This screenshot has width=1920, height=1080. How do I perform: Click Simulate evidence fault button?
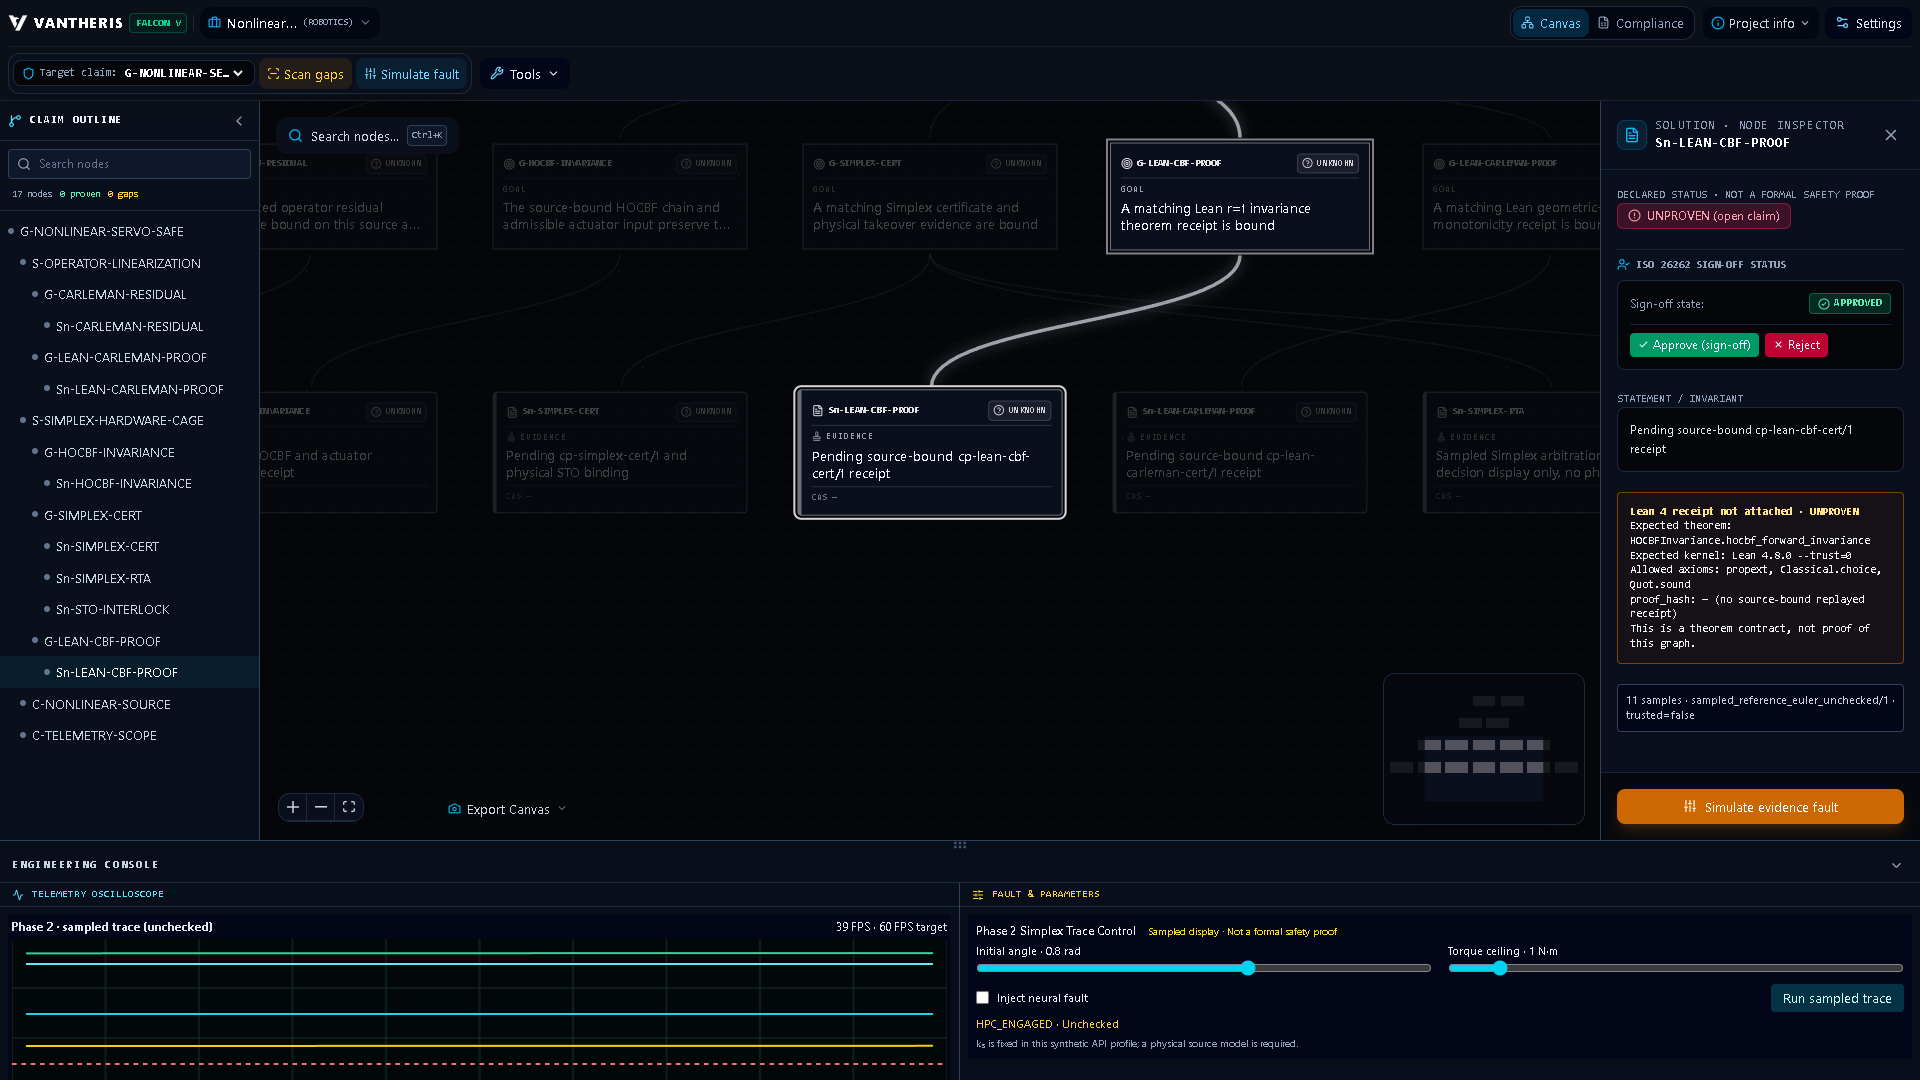1760,807
